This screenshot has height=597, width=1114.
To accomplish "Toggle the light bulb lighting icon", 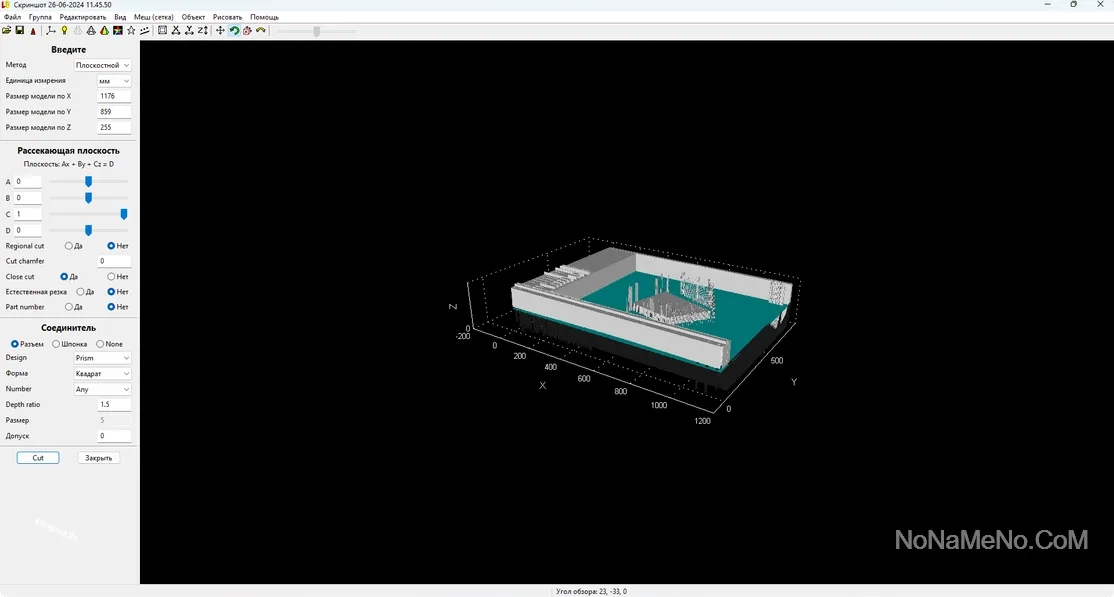I will tap(65, 31).
